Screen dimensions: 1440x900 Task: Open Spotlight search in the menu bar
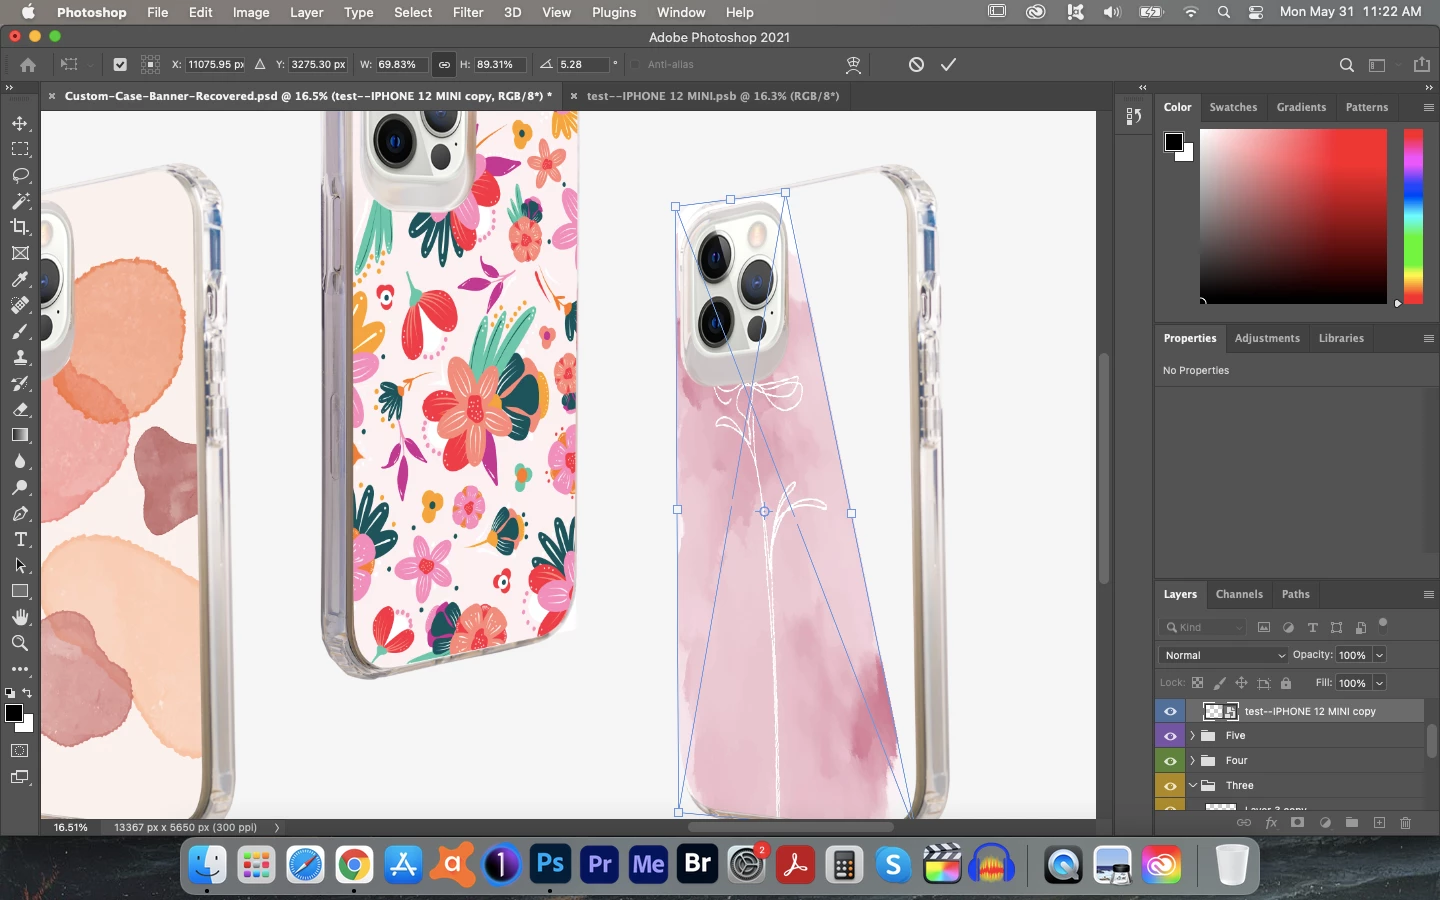click(1224, 12)
